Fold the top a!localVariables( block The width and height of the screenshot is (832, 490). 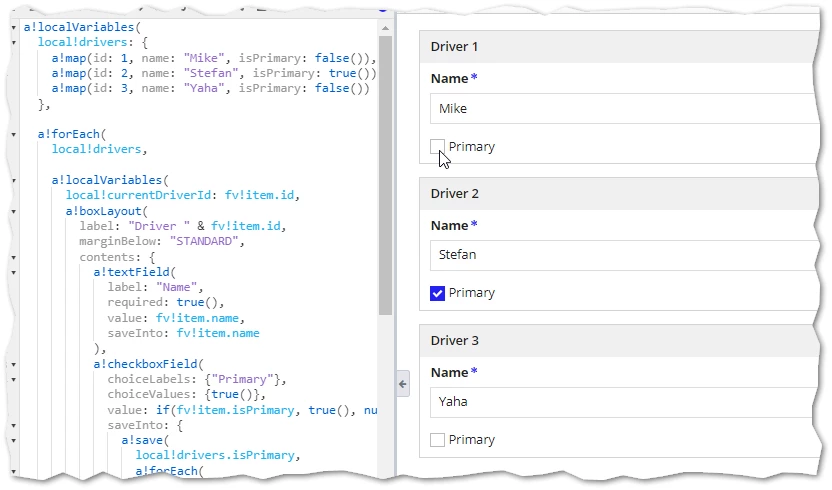pyautogui.click(x=14, y=27)
